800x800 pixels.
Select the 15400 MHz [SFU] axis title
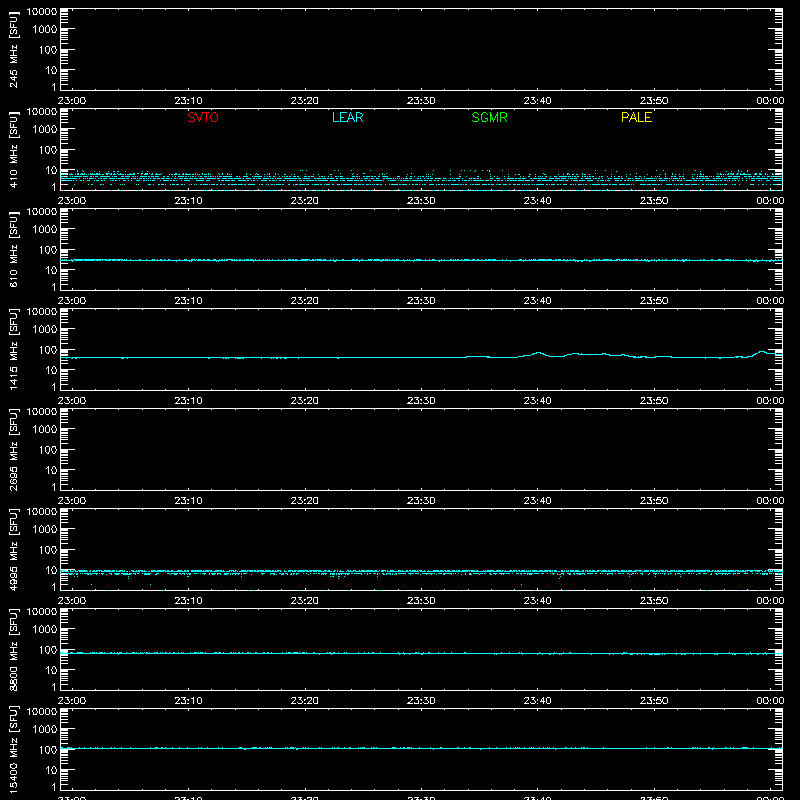[13, 749]
